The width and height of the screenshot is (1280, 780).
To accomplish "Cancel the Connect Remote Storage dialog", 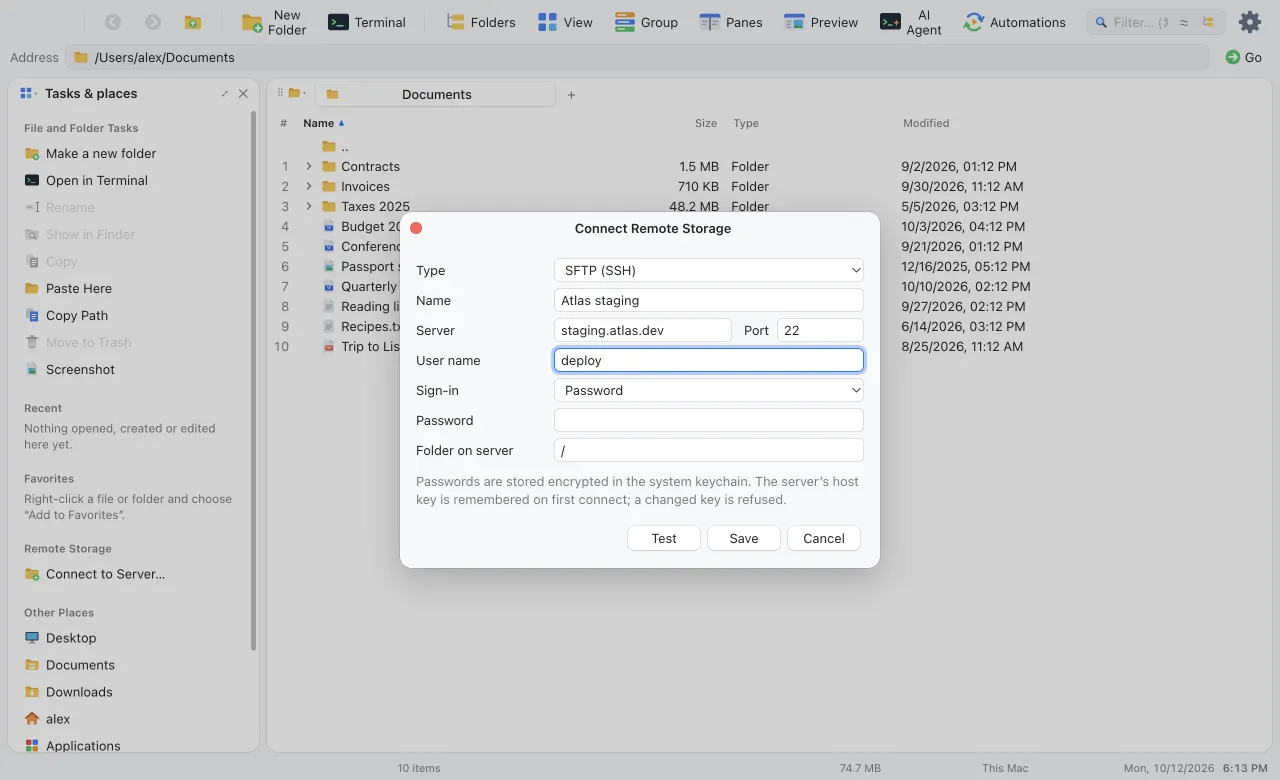I will click(824, 538).
